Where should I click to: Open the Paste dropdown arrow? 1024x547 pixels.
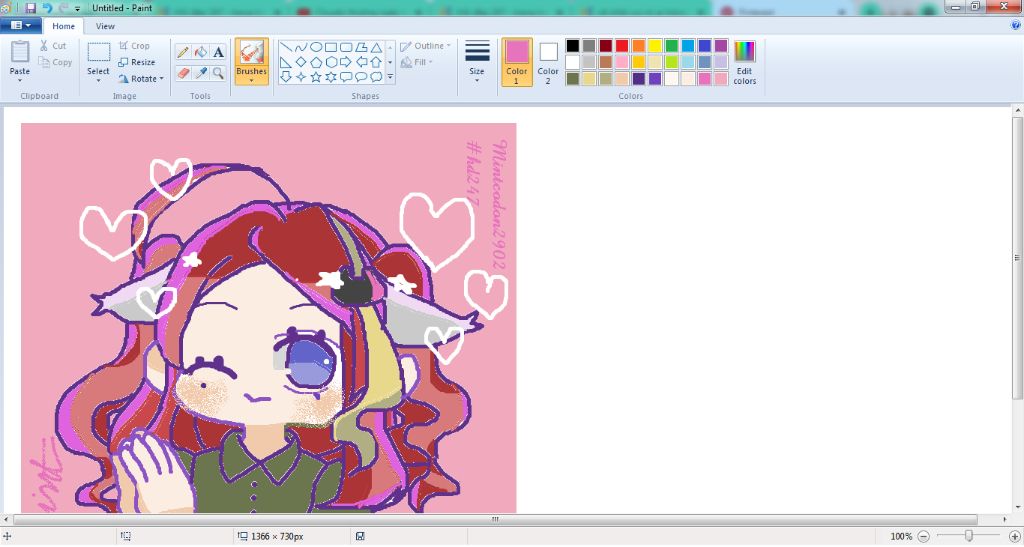coord(20,81)
